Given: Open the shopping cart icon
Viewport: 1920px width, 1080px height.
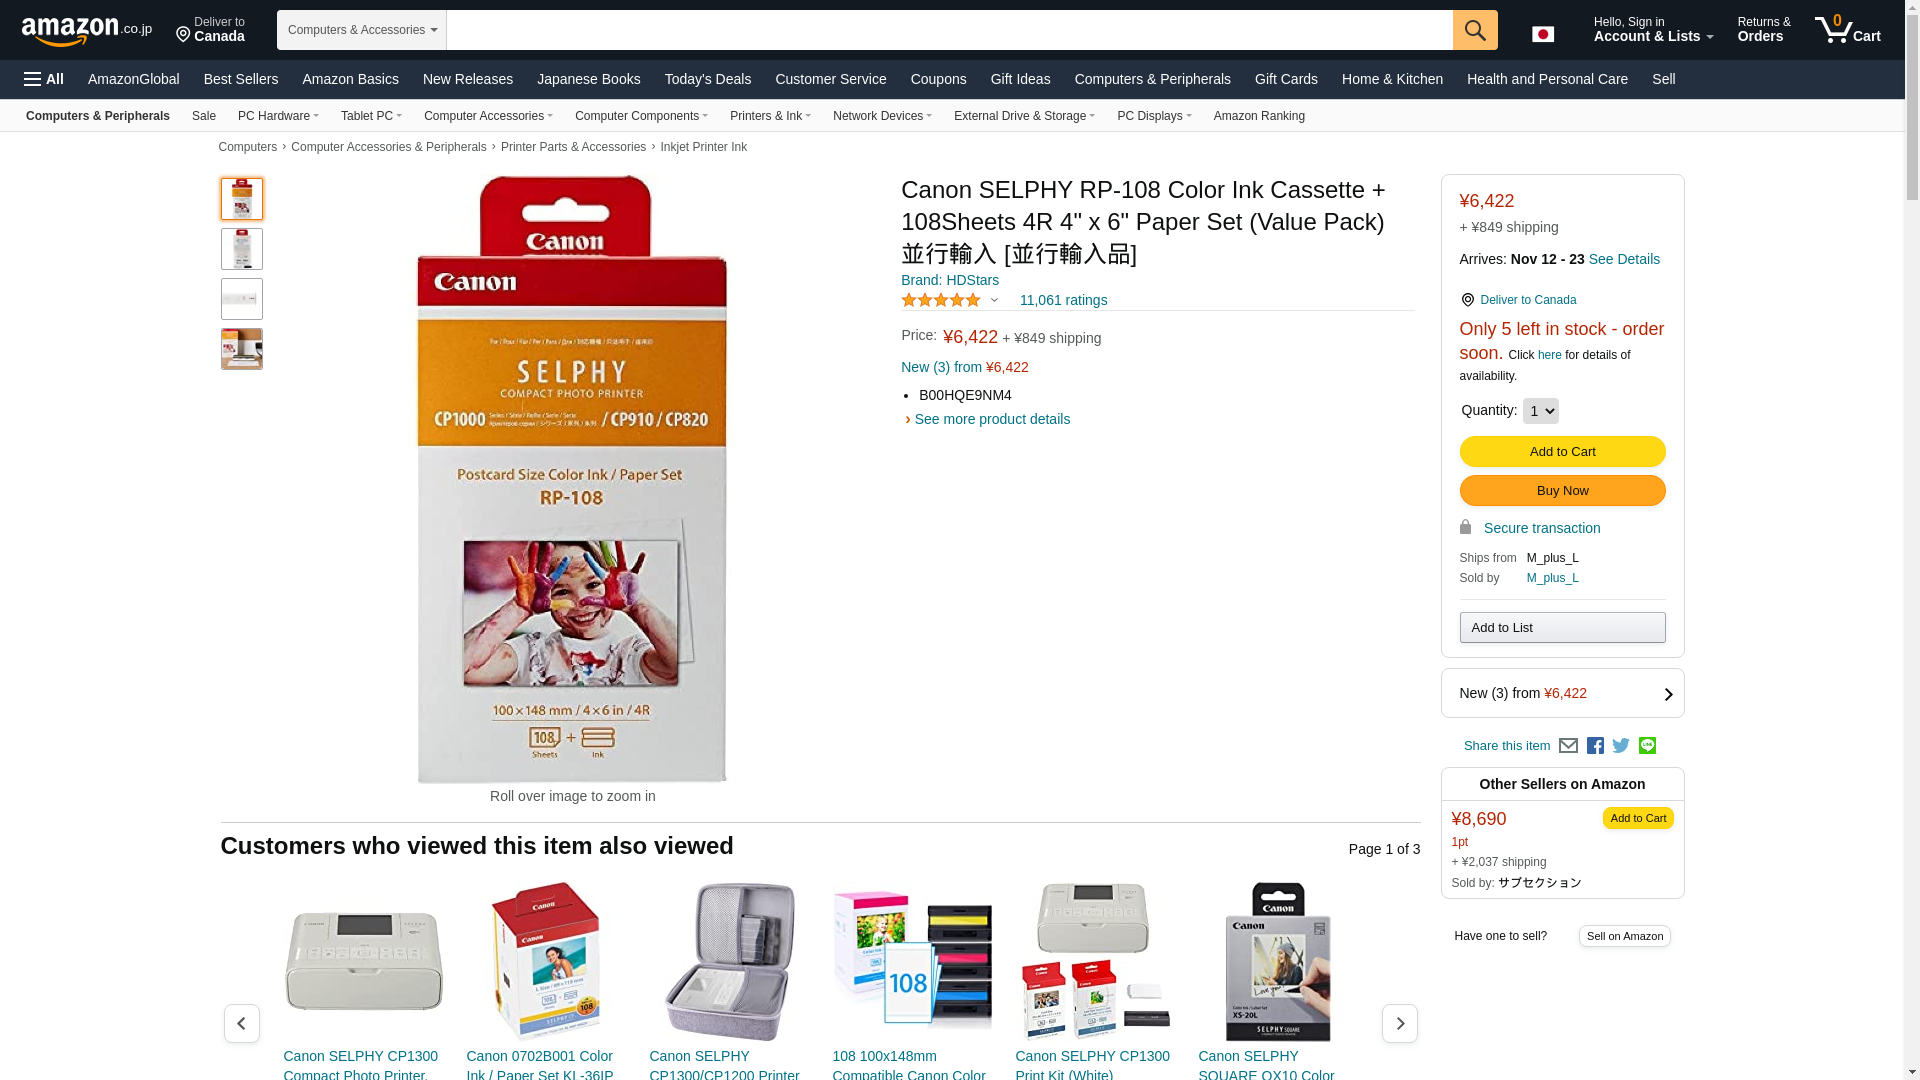Looking at the screenshot, I should pyautogui.click(x=1848, y=30).
